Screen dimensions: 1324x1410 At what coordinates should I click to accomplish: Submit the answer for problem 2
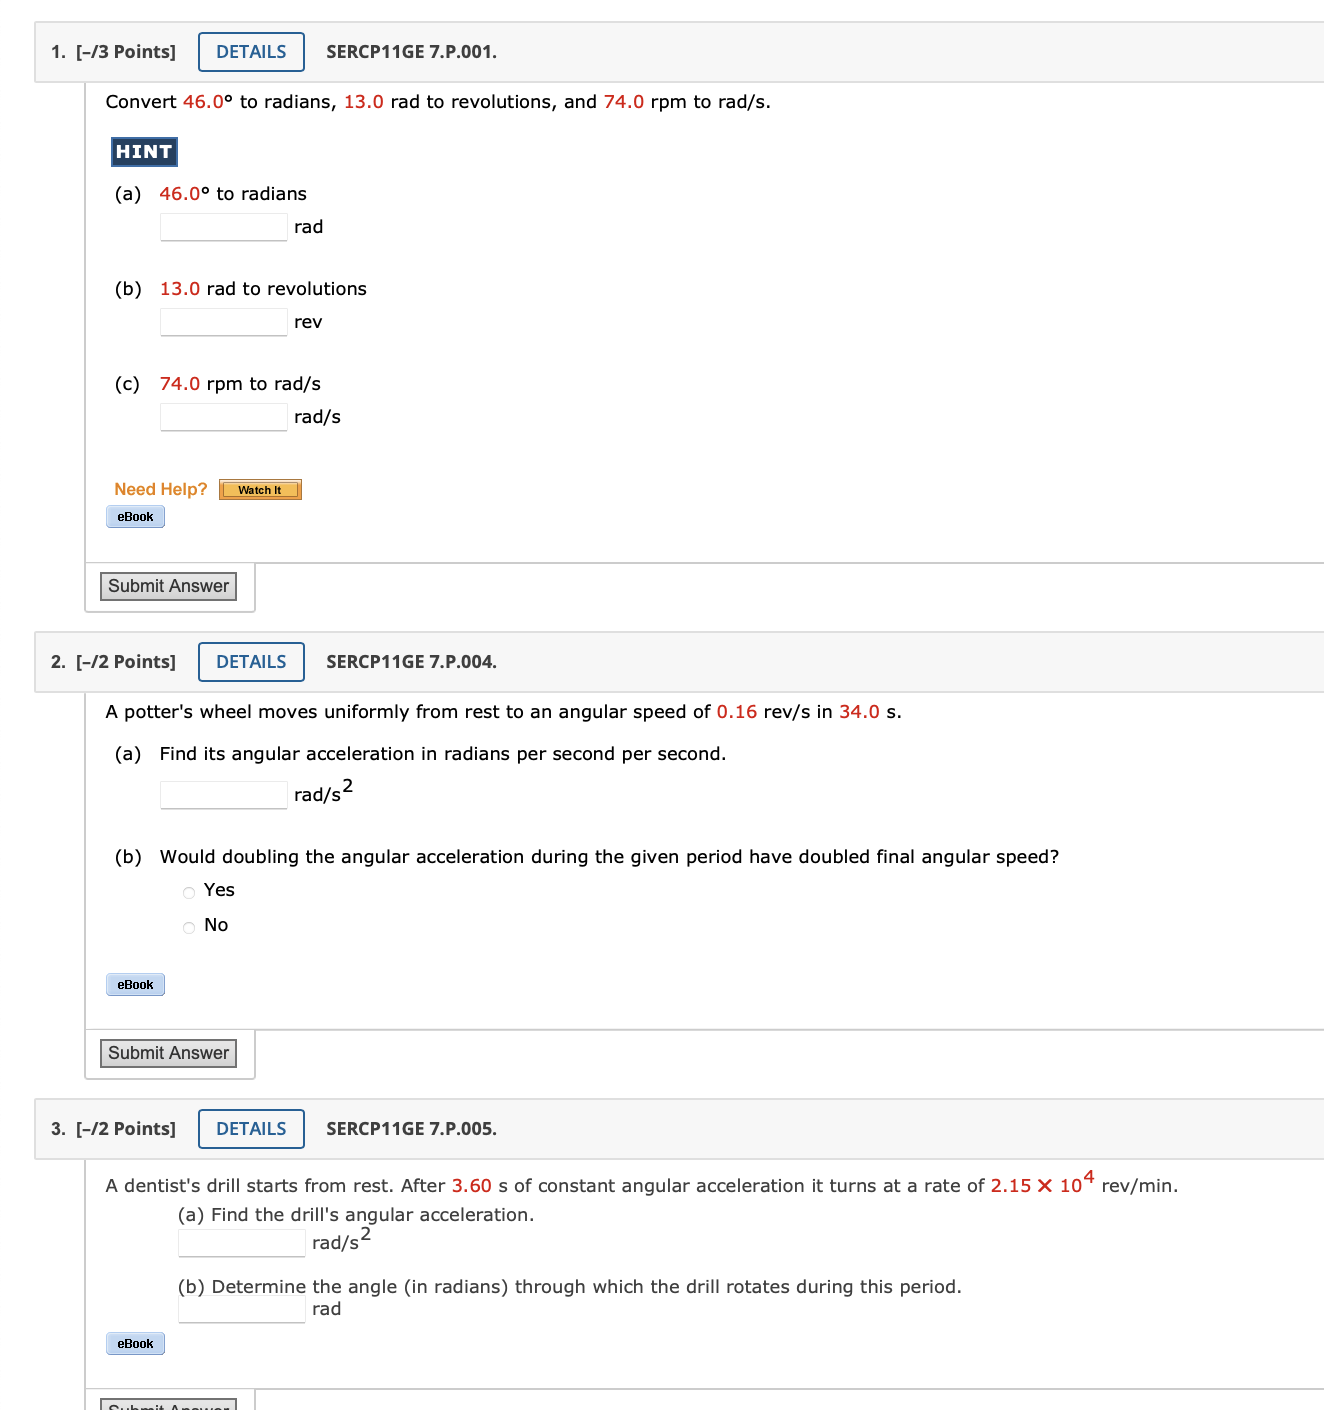(x=167, y=1053)
